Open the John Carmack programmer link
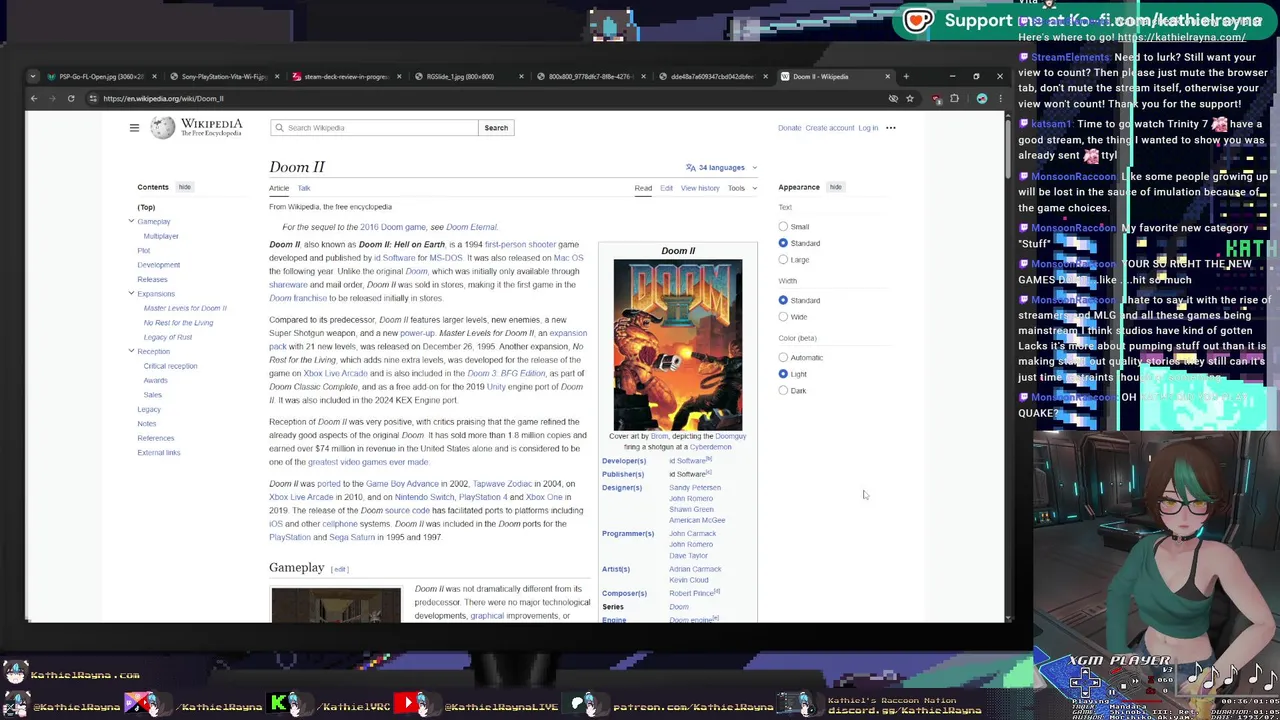Viewport: 1280px width, 720px height. coord(693,533)
